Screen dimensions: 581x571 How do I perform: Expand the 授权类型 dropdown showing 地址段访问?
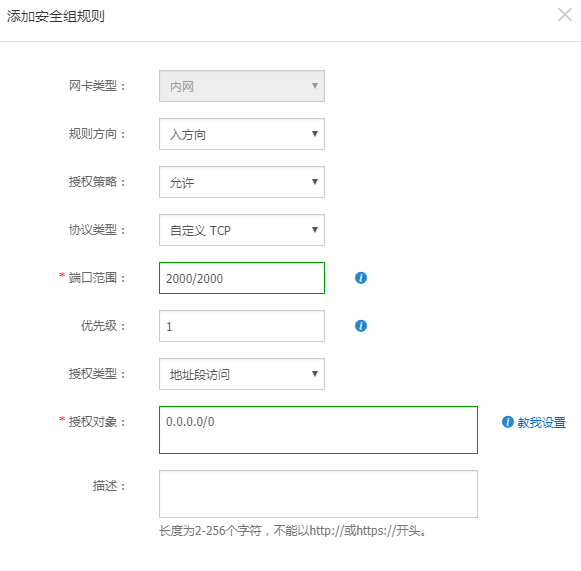coord(242,374)
